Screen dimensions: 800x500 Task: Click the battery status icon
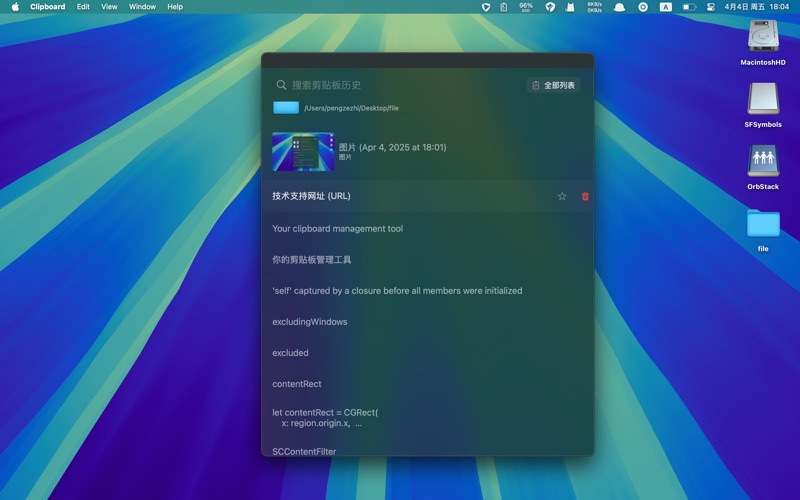tap(689, 7)
